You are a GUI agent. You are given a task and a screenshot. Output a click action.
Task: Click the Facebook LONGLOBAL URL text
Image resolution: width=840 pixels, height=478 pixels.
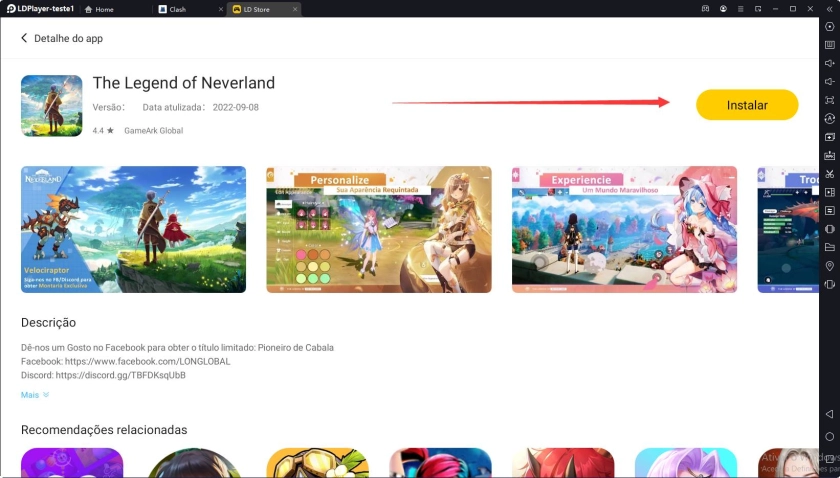tap(147, 361)
